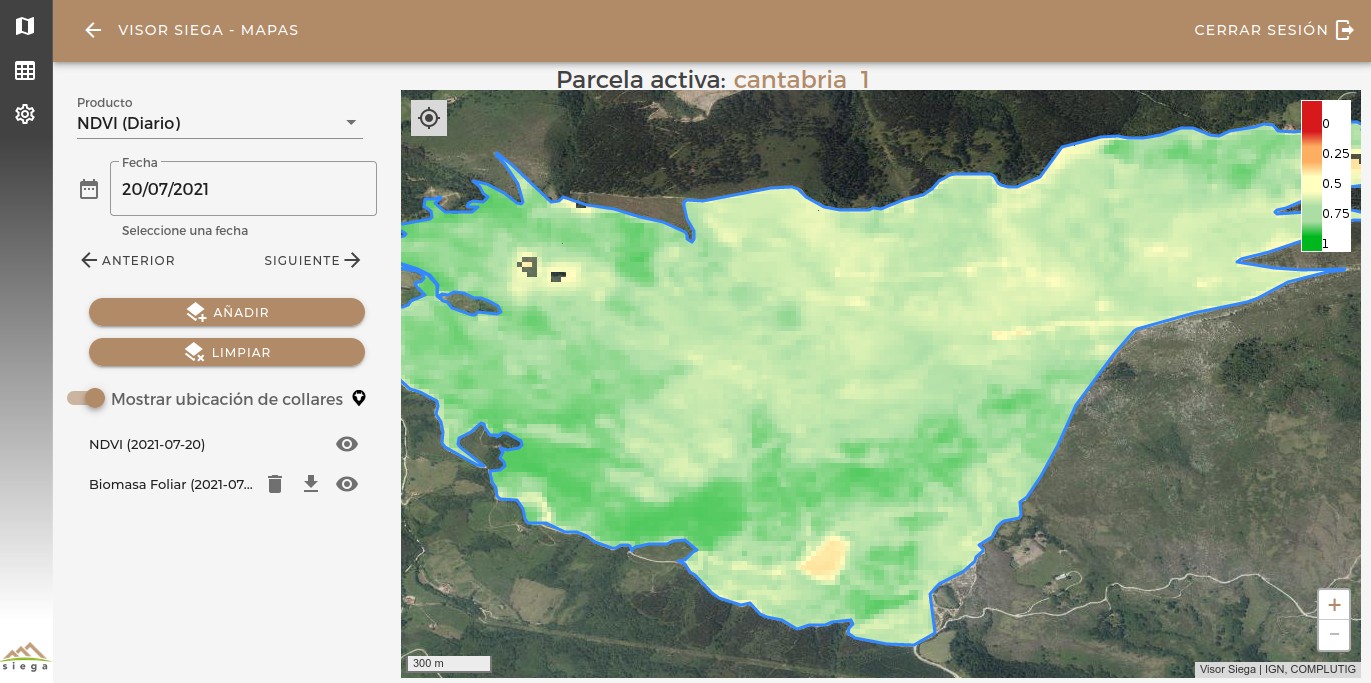The height and width of the screenshot is (683, 1371).
Task: Center the map with the locate icon
Action: coord(429,118)
